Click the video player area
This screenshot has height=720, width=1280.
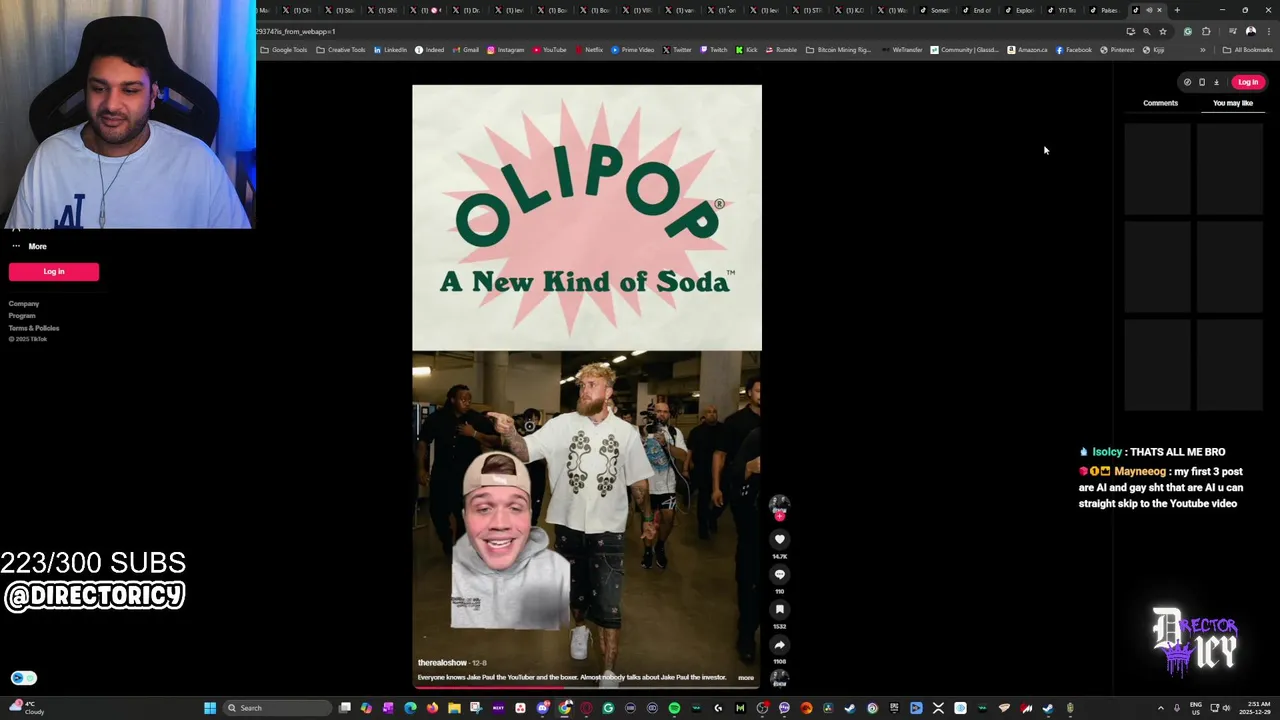587,385
